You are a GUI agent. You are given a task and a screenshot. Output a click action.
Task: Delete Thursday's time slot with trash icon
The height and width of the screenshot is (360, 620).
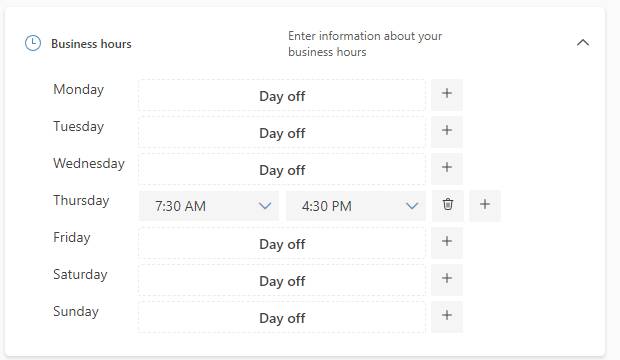(448, 206)
